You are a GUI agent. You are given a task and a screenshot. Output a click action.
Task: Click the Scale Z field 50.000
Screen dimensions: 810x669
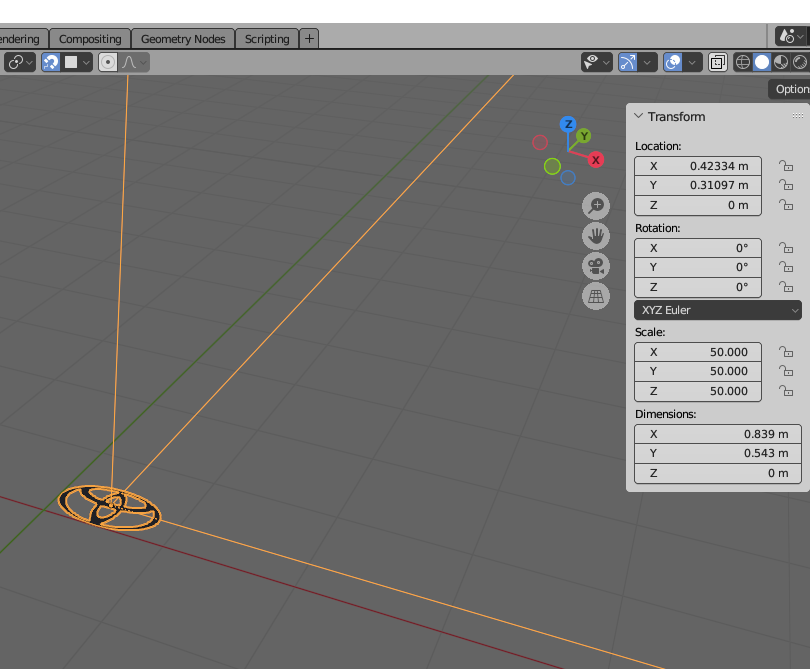tap(698, 391)
